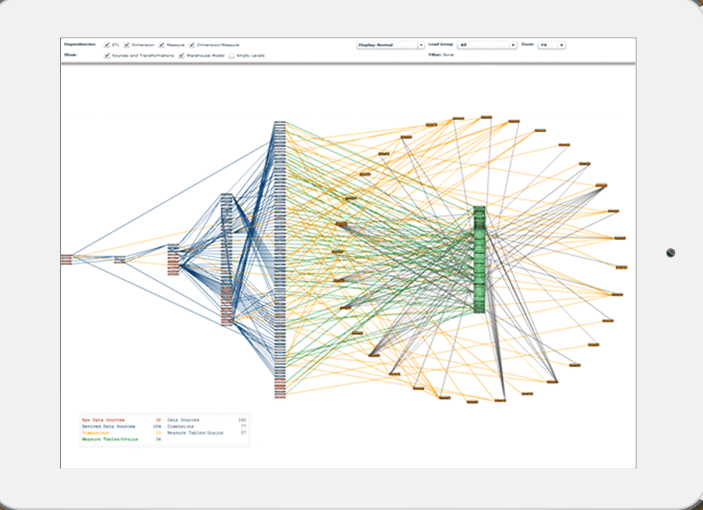703x510 pixels.
Task: Open the Display: Normal dropdown
Action: (390, 45)
